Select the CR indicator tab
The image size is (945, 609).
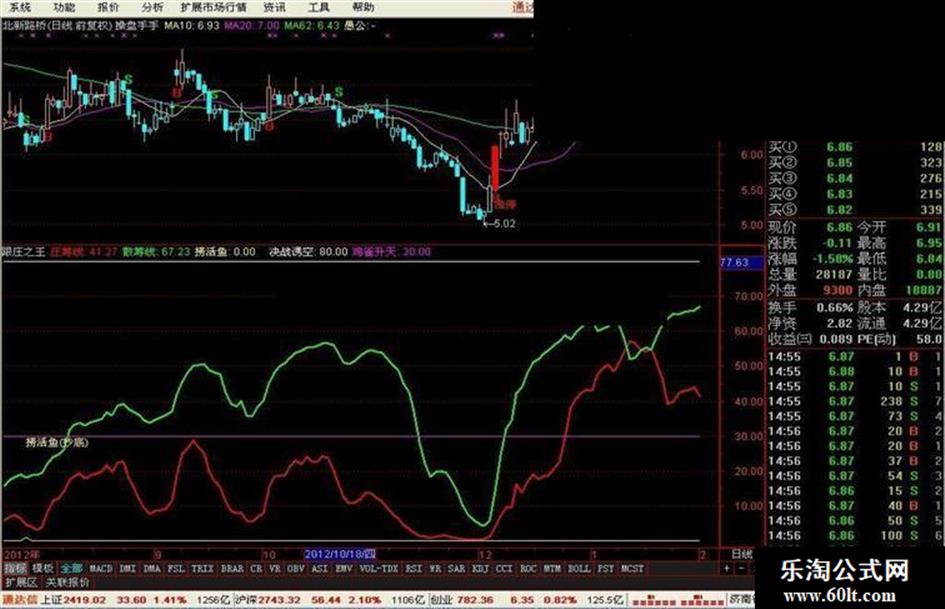256,569
